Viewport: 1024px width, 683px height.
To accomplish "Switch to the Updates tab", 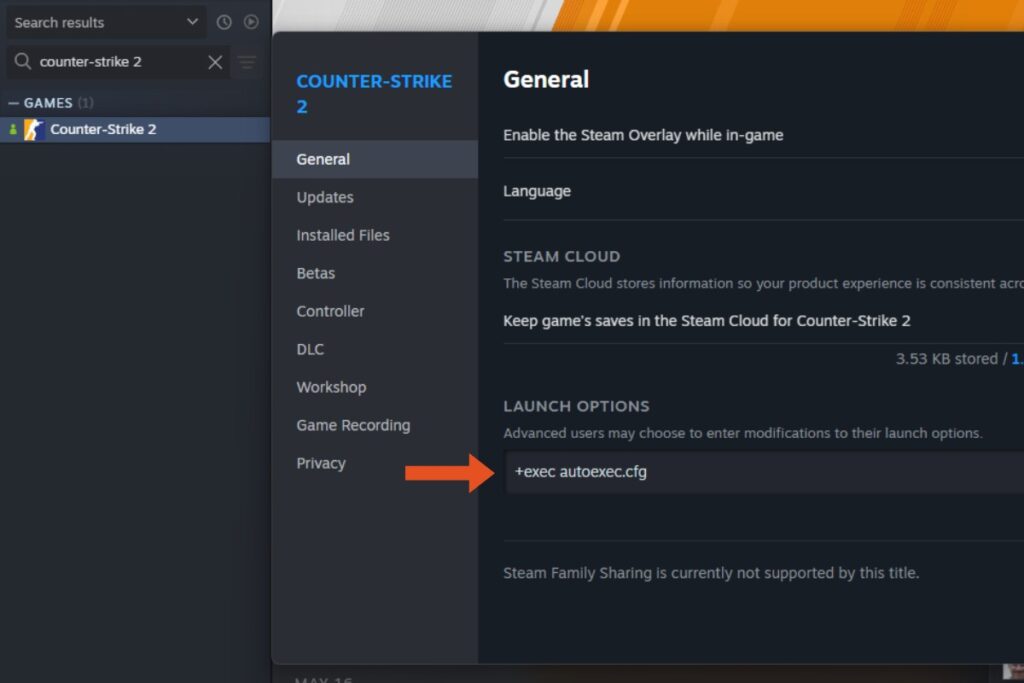I will [324, 197].
